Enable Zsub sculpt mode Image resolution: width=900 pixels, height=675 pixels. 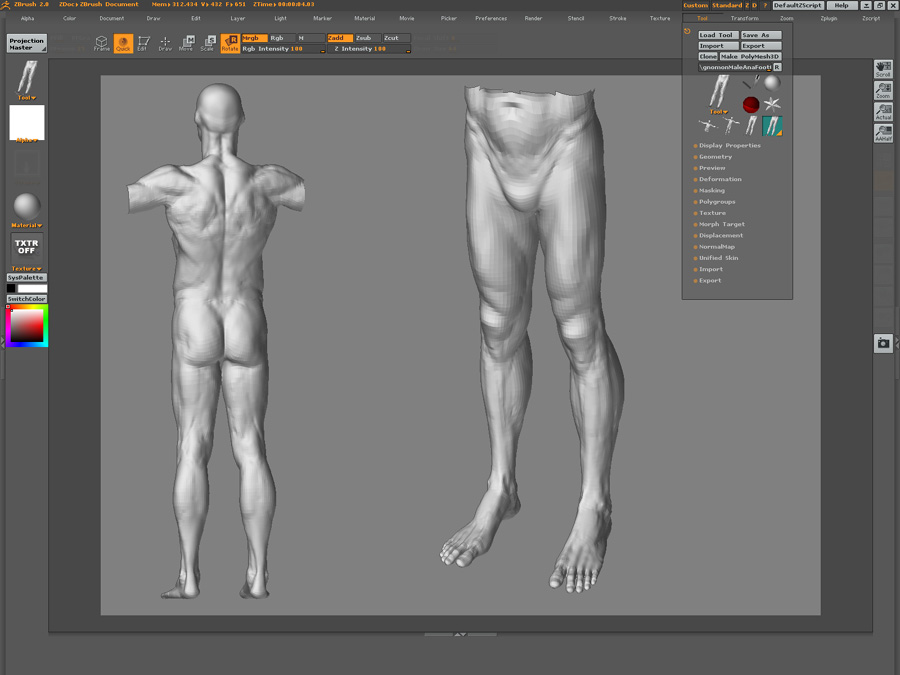[x=367, y=38]
